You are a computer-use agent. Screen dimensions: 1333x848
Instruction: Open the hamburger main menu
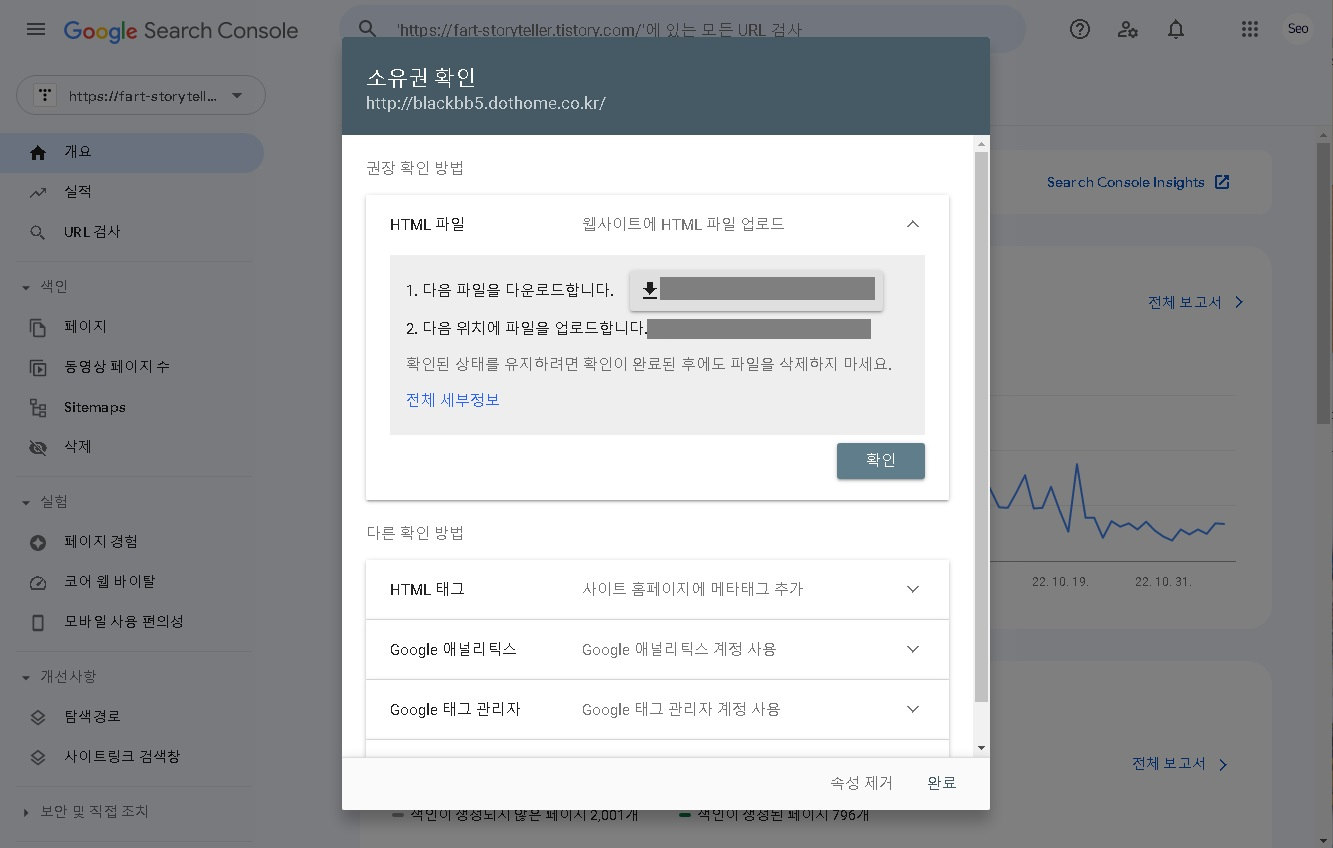click(36, 29)
